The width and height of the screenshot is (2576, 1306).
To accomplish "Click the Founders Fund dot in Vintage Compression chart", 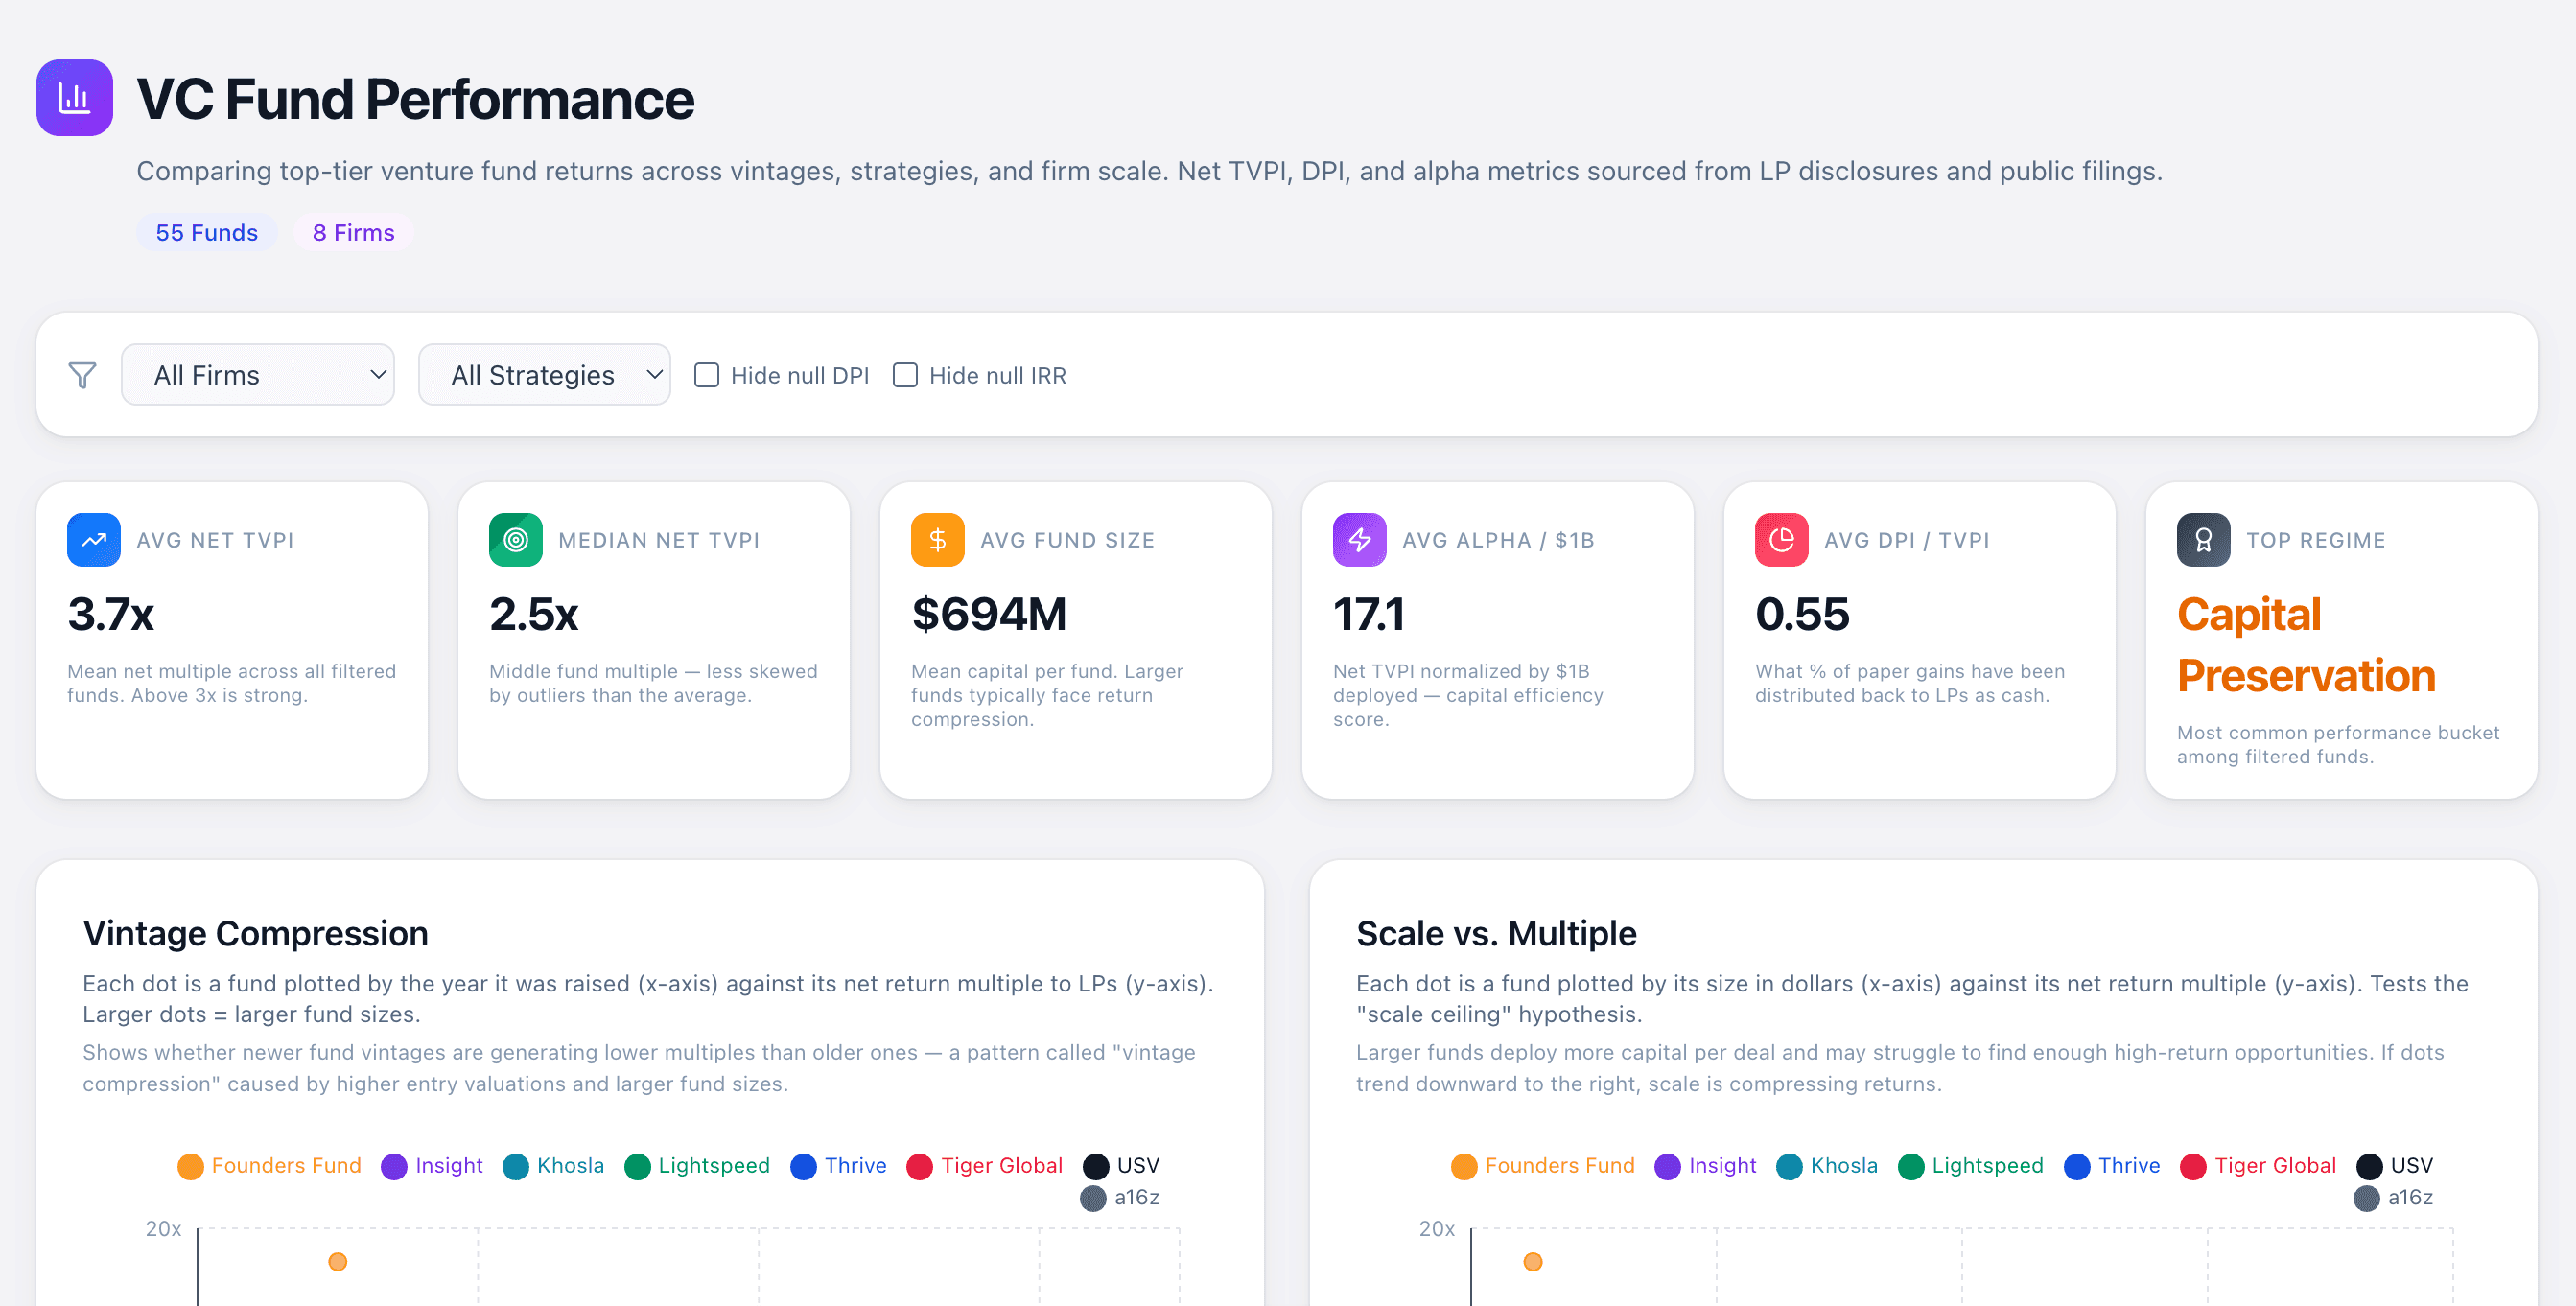I will pos(338,1262).
